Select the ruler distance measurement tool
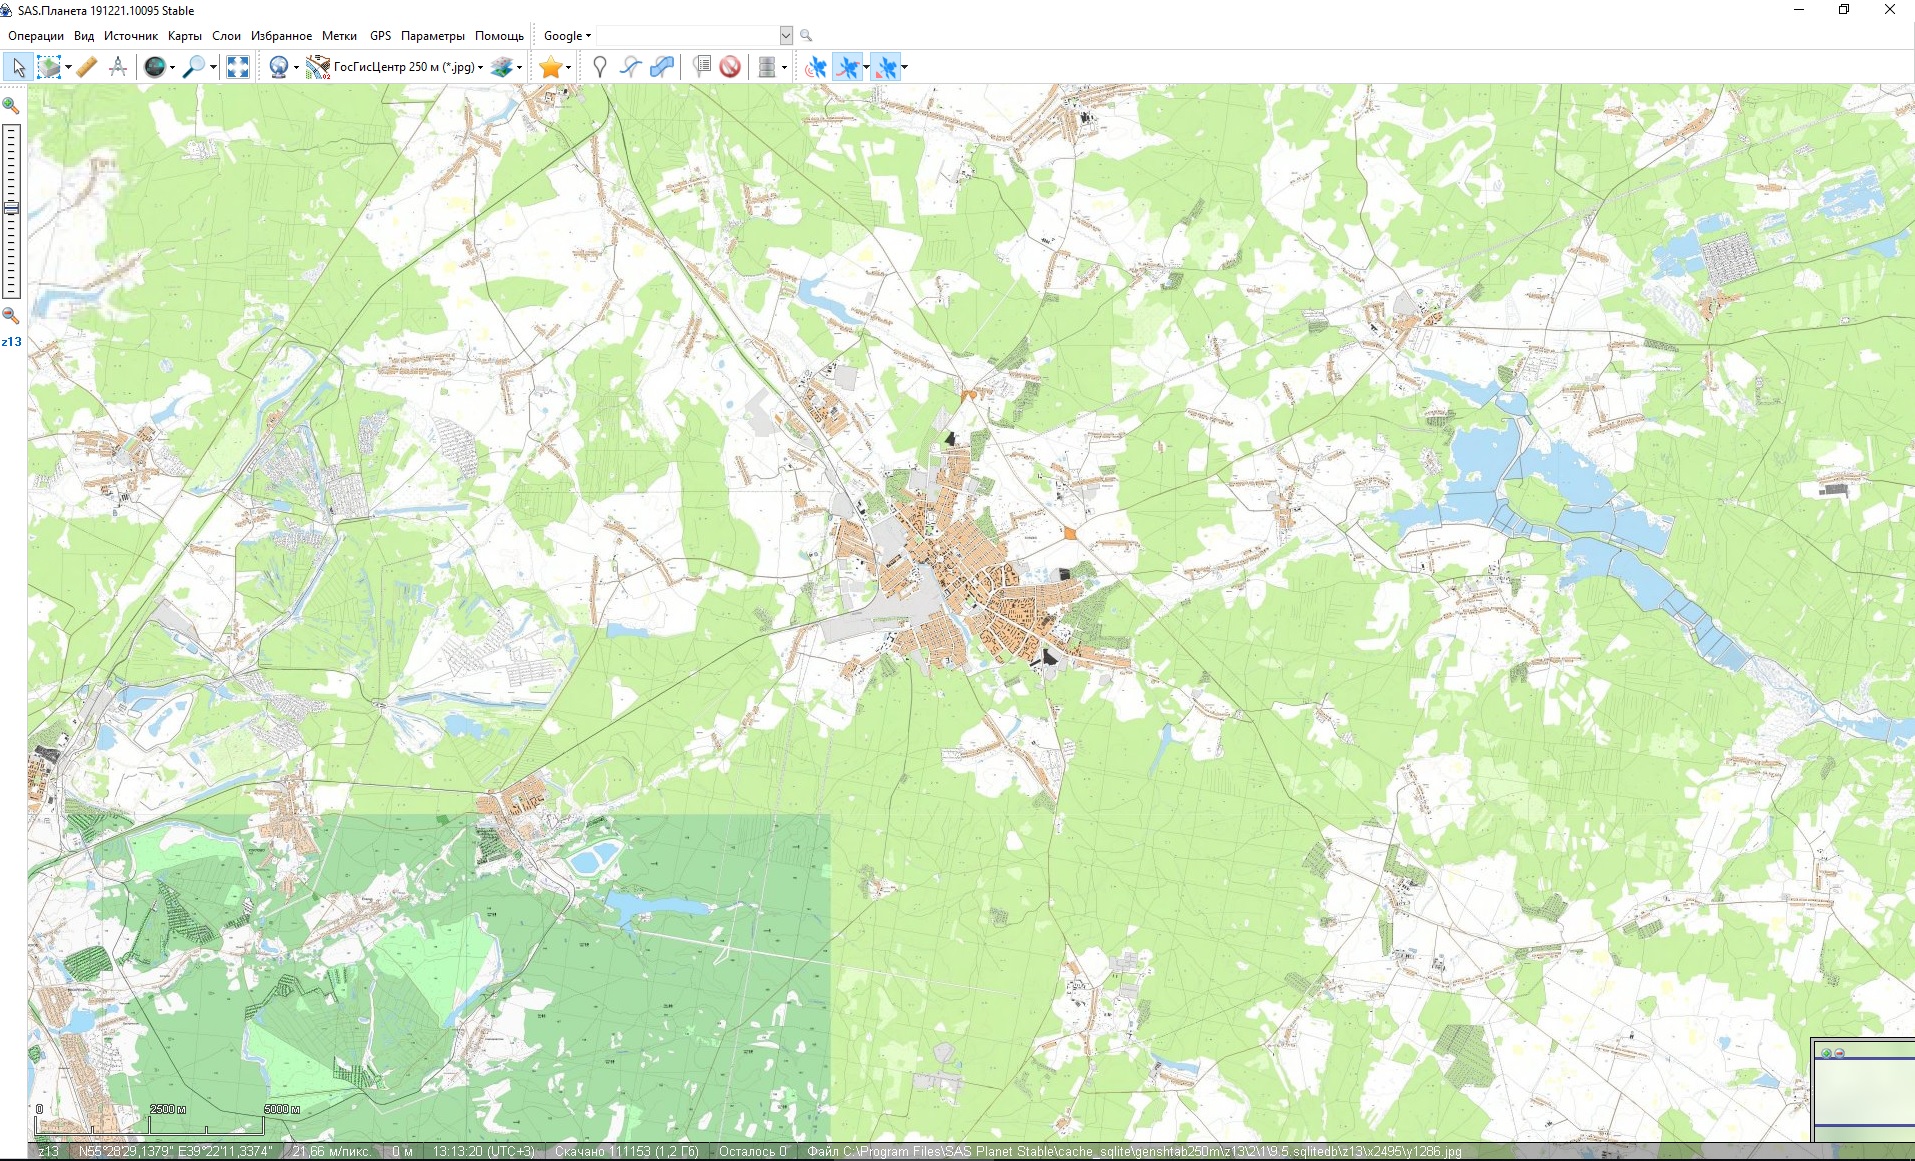The image size is (1915, 1161). click(x=87, y=67)
